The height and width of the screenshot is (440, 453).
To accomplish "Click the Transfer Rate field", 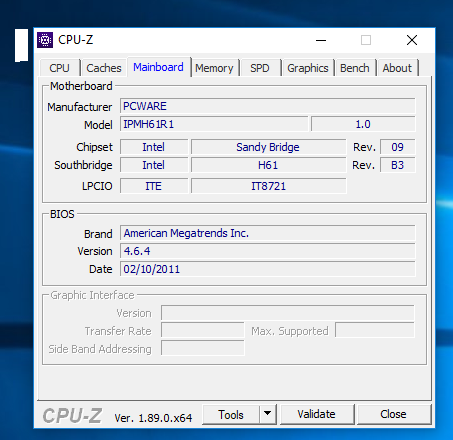I will [x=203, y=331].
